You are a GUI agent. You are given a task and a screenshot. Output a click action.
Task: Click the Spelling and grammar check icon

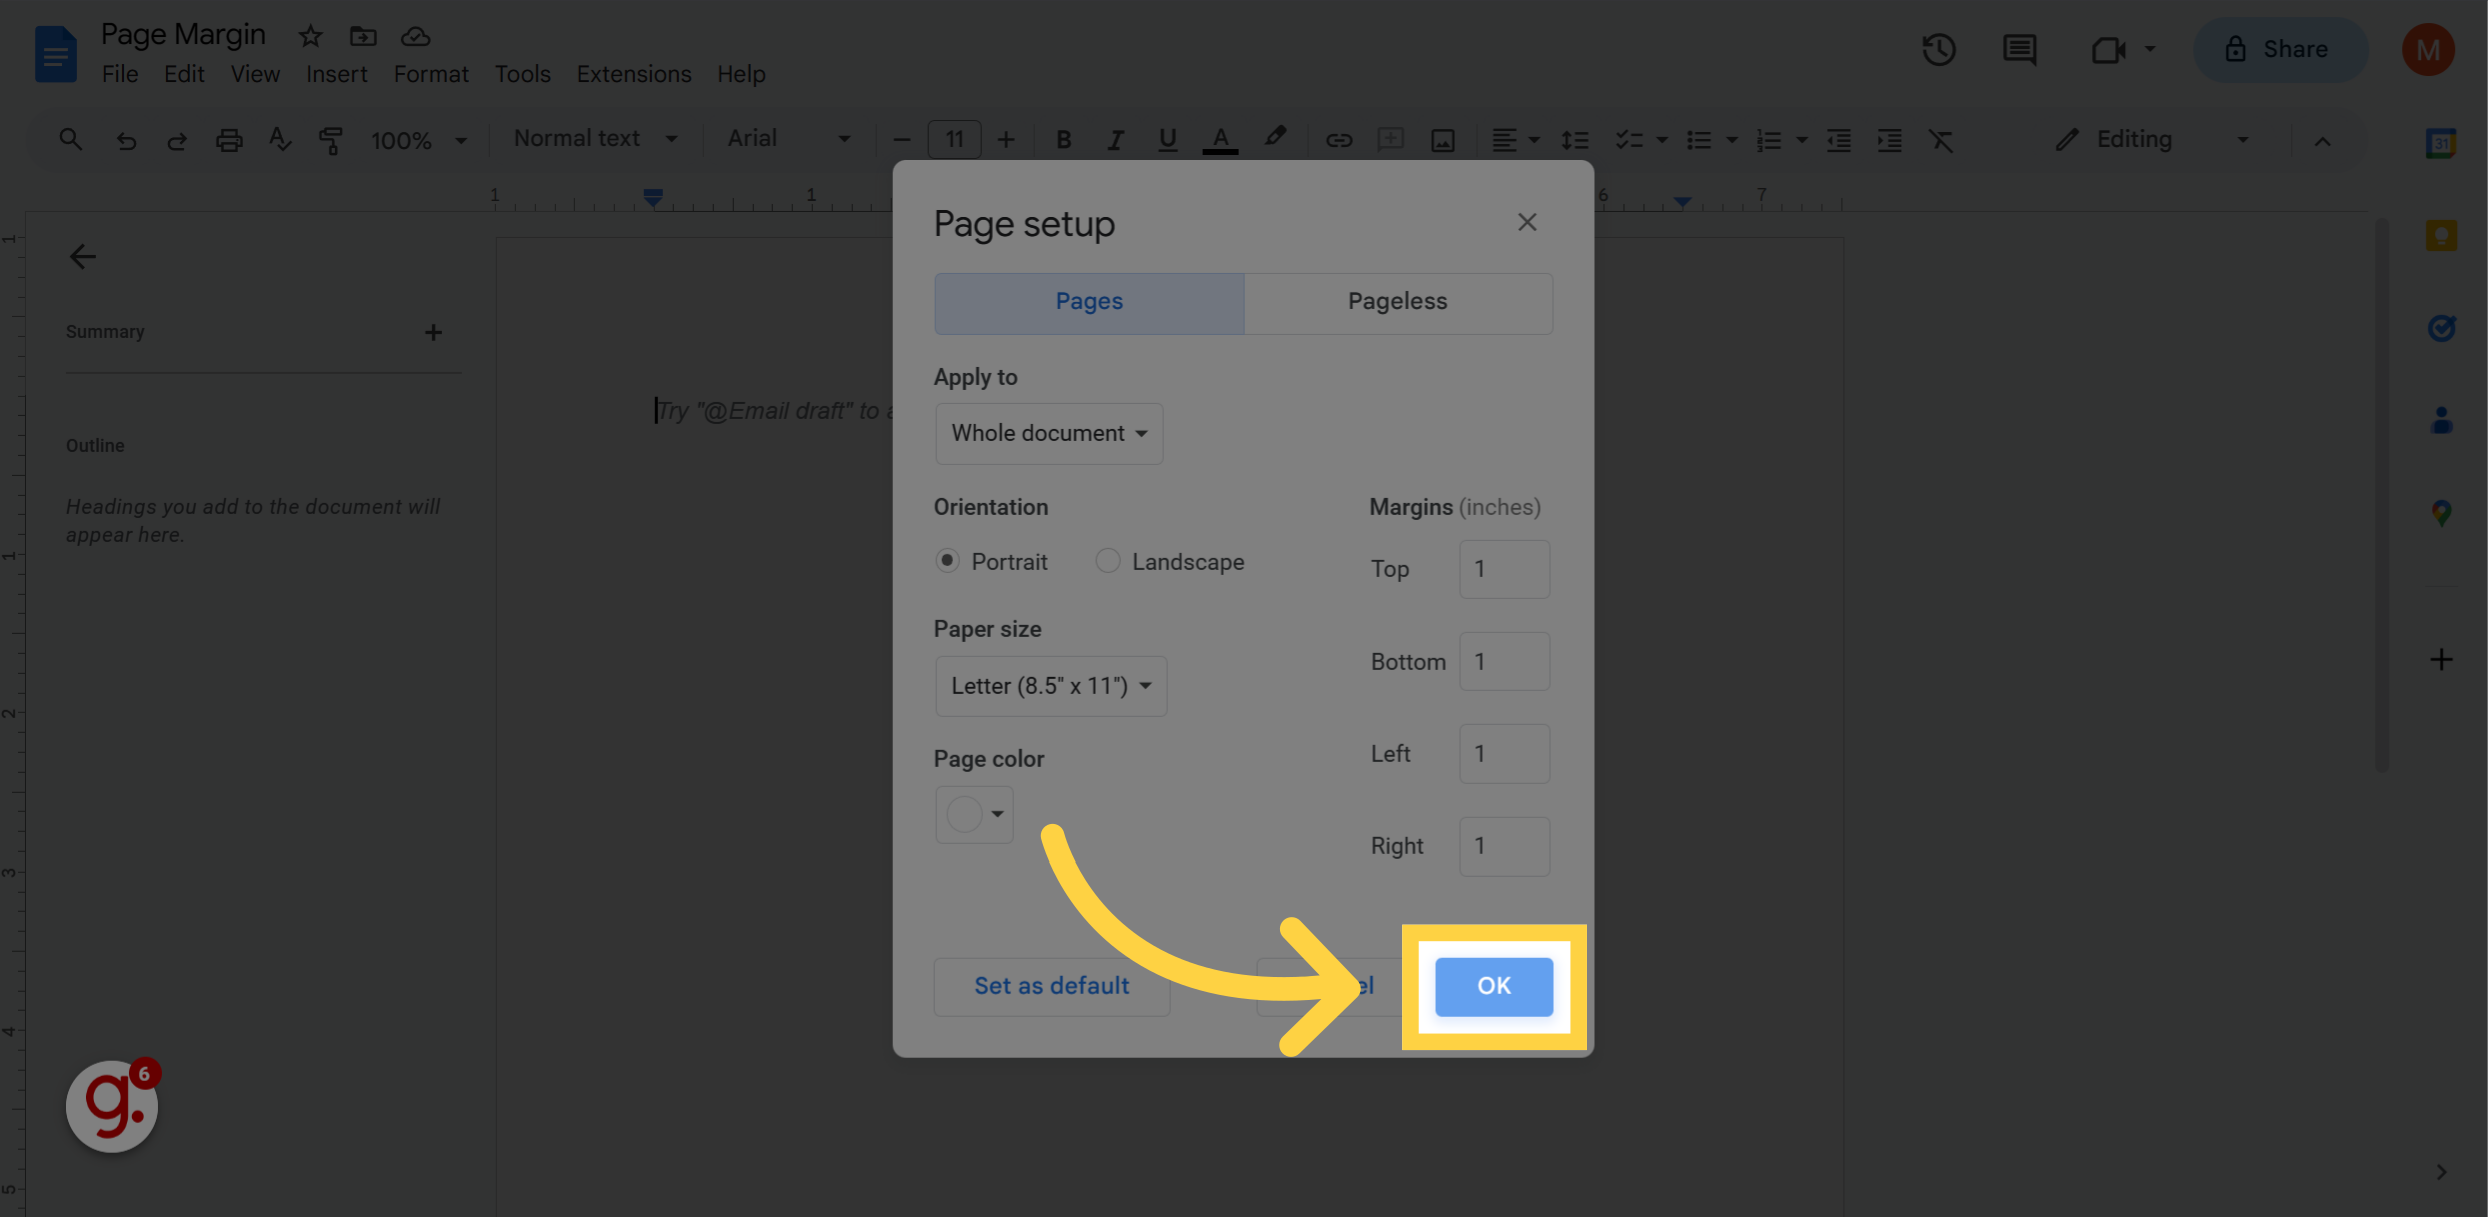click(280, 140)
